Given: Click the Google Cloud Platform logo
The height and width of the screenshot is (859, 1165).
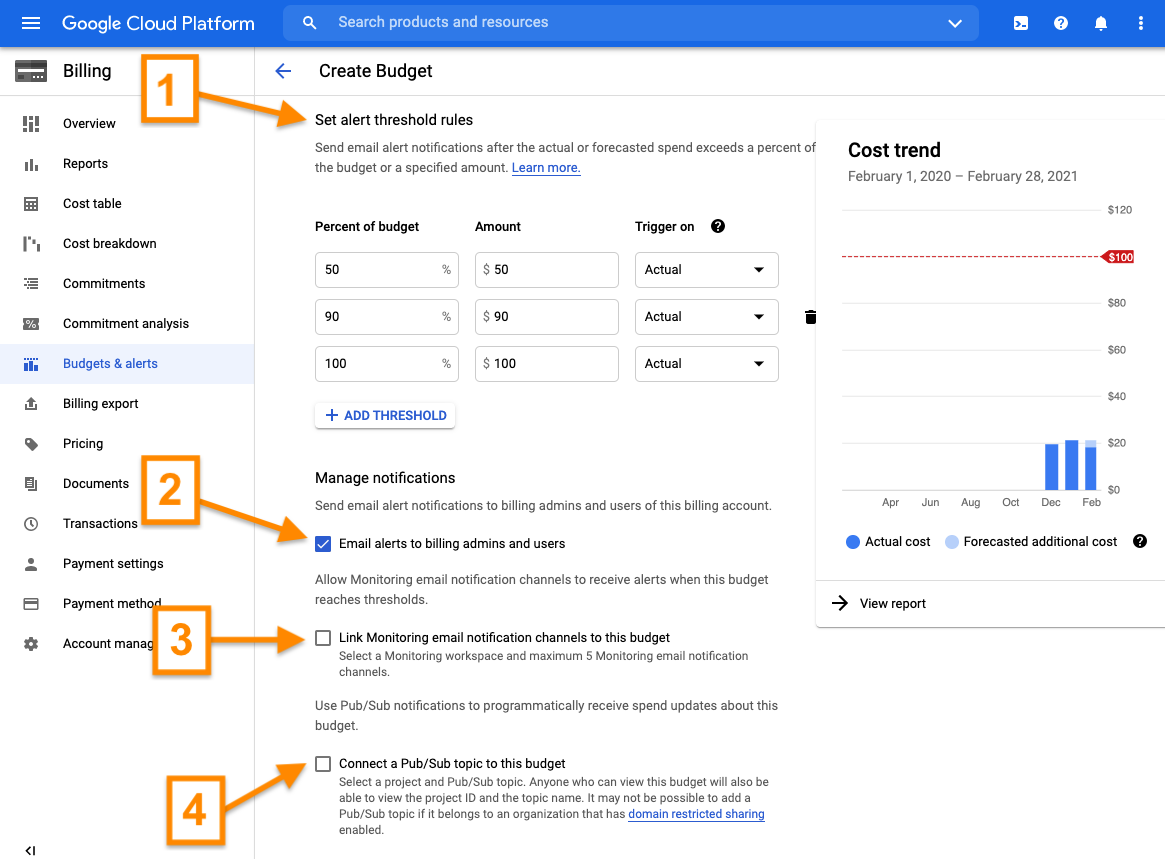Looking at the screenshot, I should 158,23.
